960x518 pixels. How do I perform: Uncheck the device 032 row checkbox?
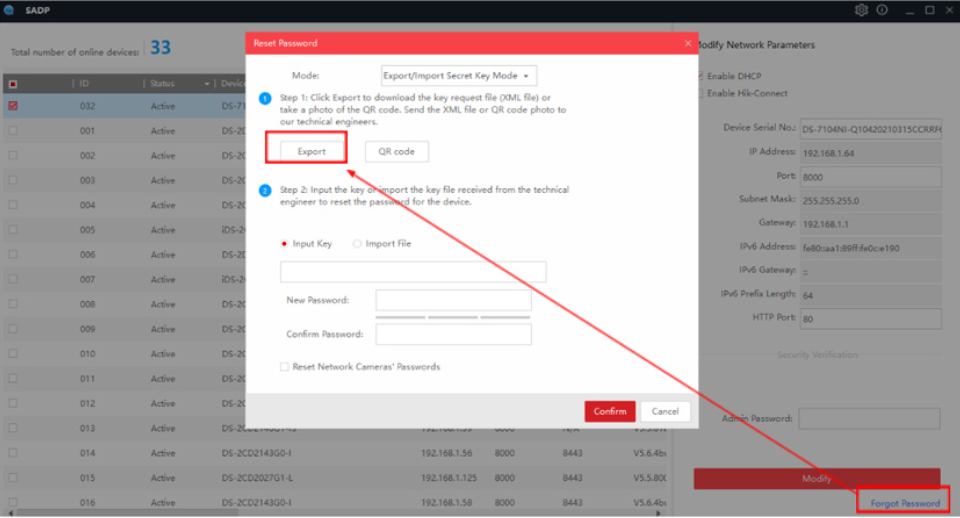(13, 106)
